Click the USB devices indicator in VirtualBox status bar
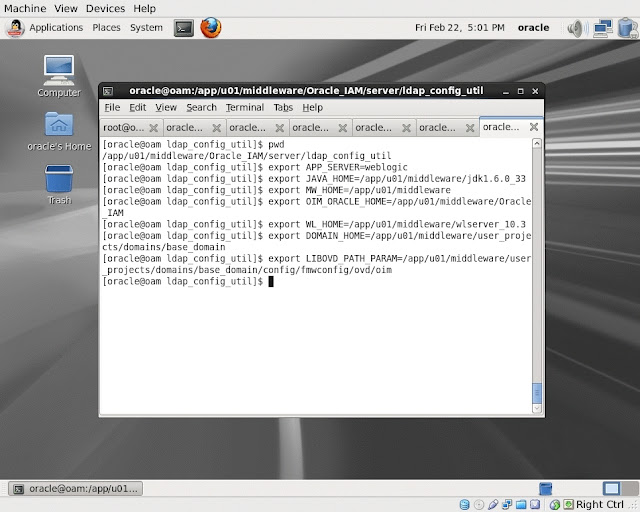This screenshot has height=512, width=640. coord(493,505)
